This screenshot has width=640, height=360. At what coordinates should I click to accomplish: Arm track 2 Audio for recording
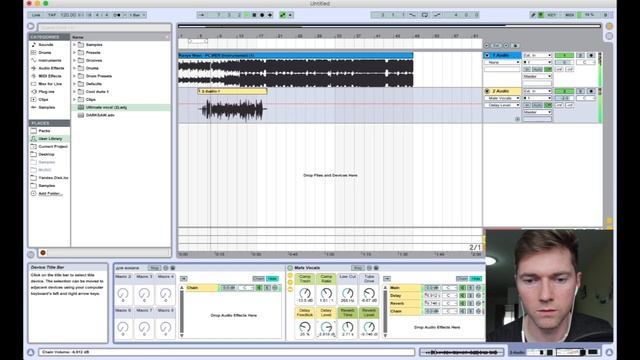(x=591, y=91)
